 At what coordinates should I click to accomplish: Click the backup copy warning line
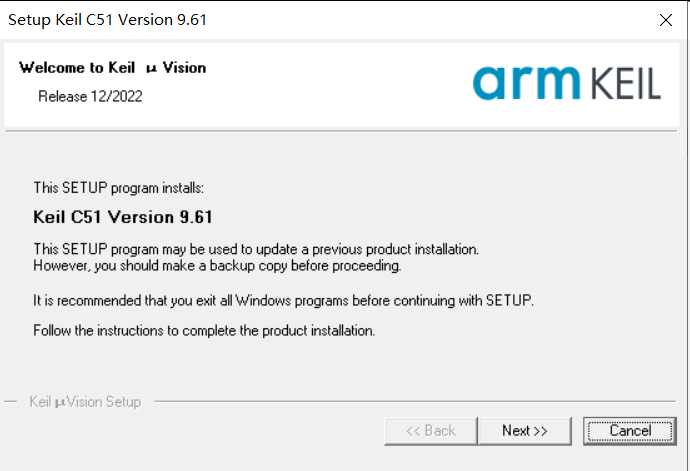tap(217, 266)
